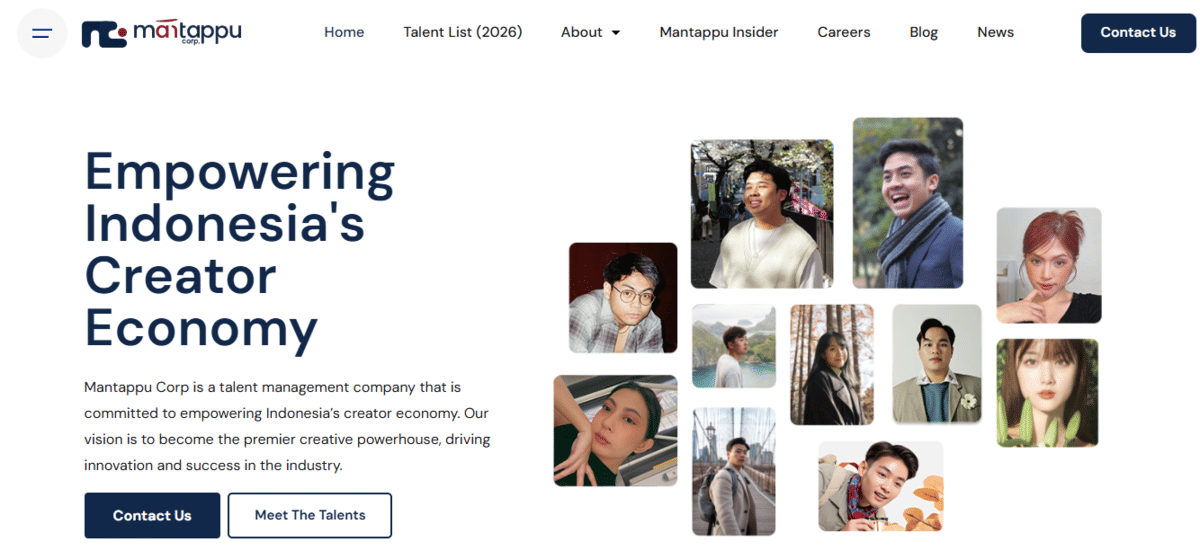
Task: Visit the Careers page
Action: 844,32
